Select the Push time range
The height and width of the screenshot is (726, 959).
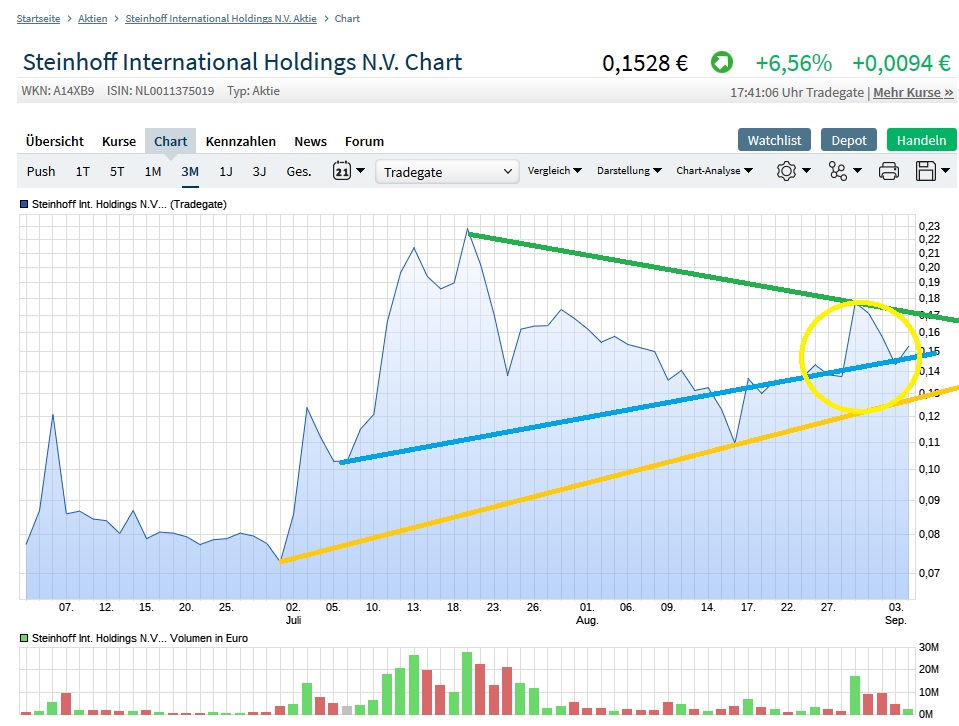(x=41, y=171)
